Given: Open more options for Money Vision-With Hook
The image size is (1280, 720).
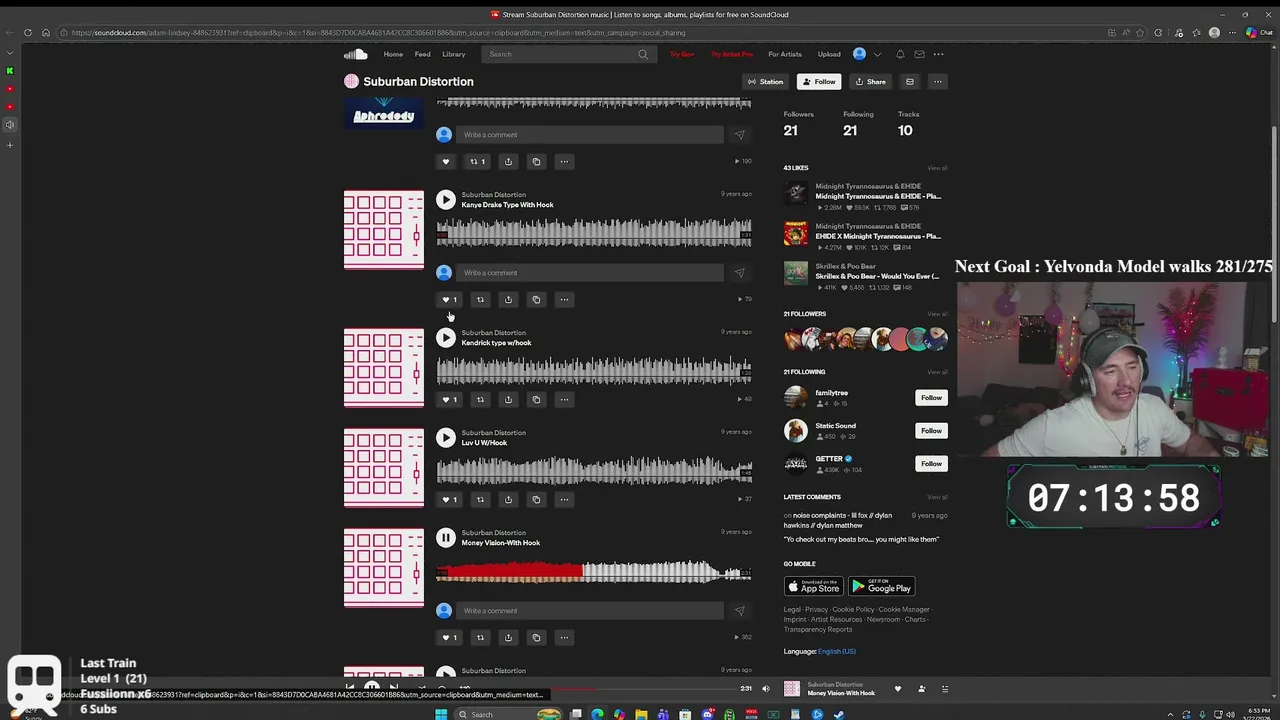Looking at the screenshot, I should pos(564,637).
